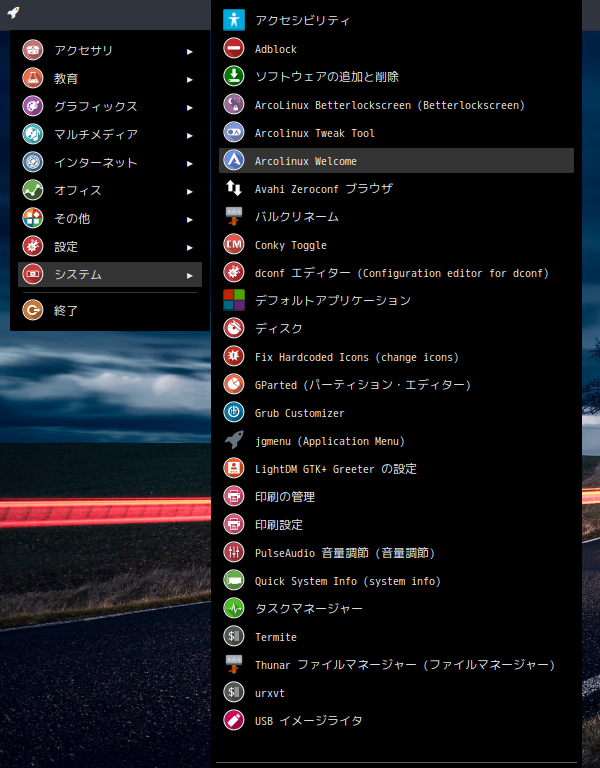
Task: Click the タスクマネージャー green pulse icon
Action: coord(234,608)
